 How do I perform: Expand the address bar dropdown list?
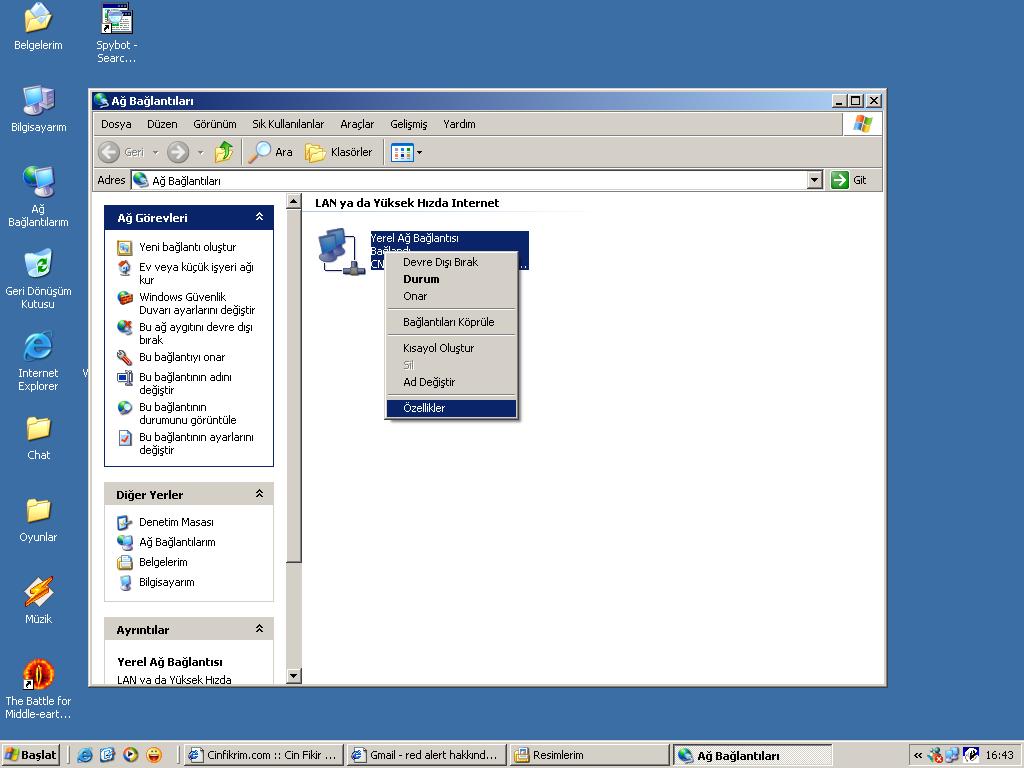click(x=814, y=180)
